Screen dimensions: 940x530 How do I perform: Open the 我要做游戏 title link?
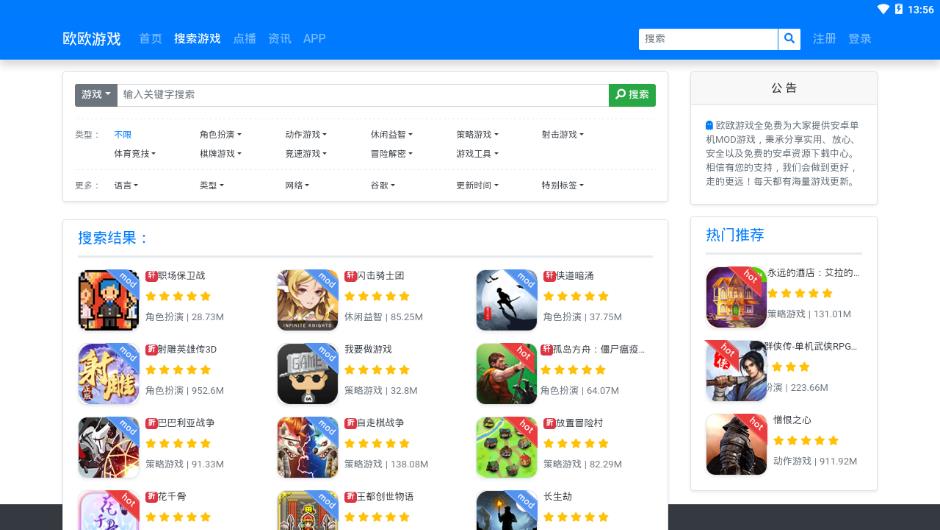[x=368, y=349]
